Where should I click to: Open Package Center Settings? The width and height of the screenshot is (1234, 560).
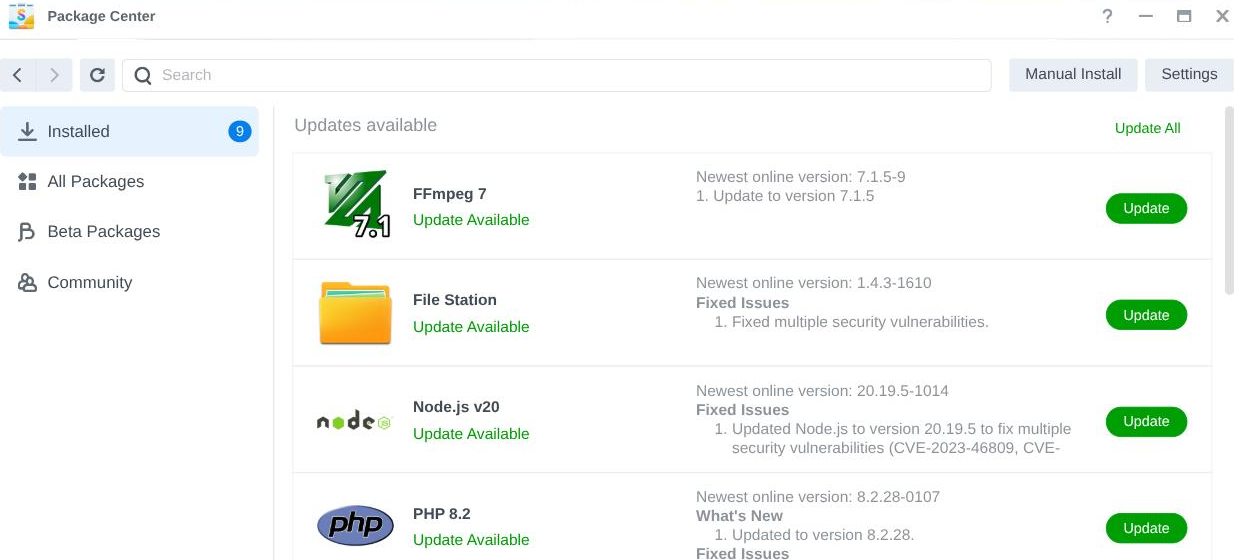[x=1189, y=74]
